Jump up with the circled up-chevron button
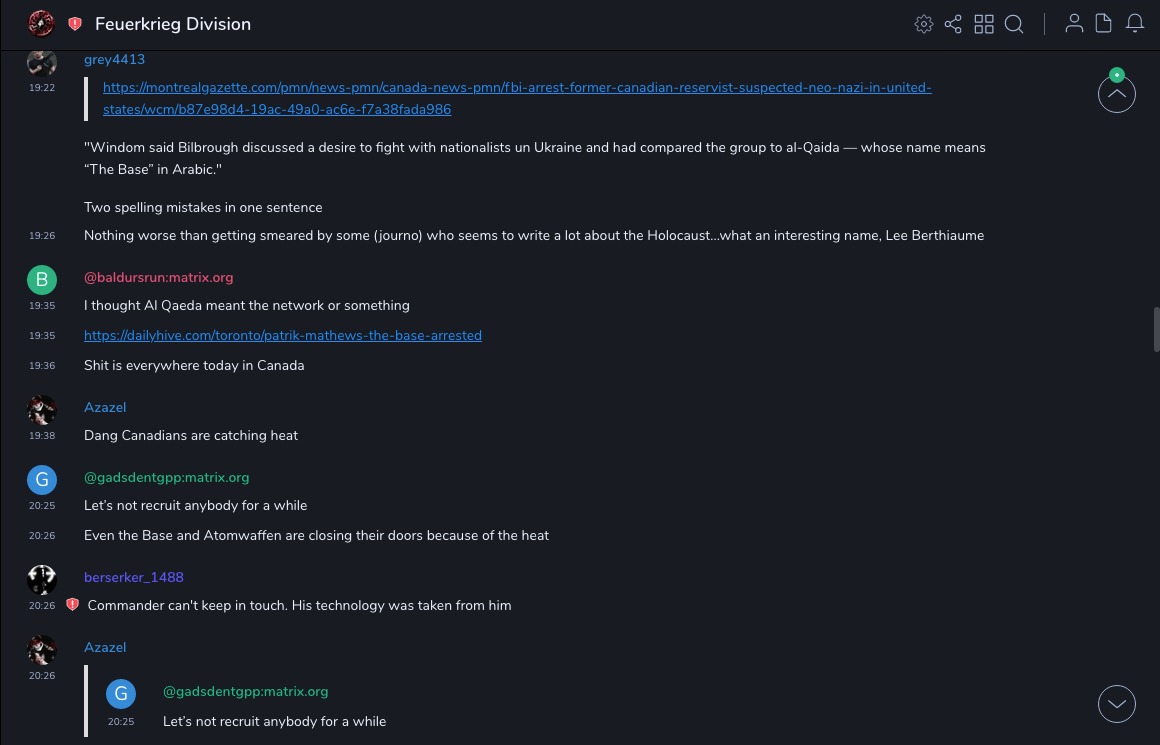 pos(1117,95)
